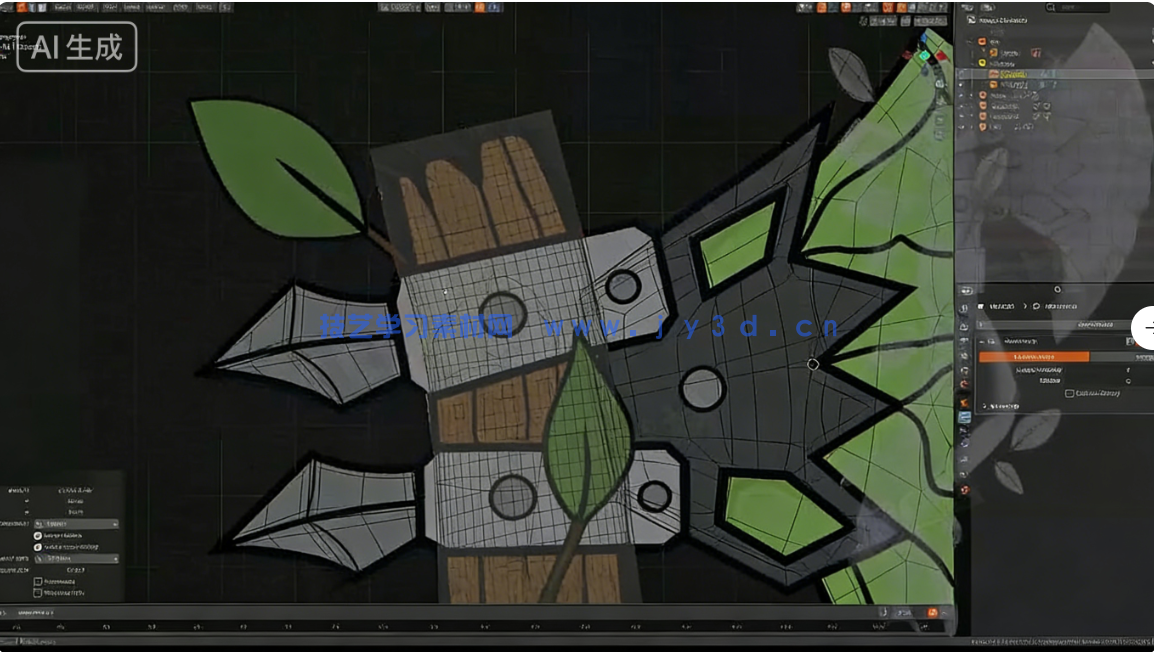
Task: Enable the last checkbox in bottom-left operator panel
Action: [x=39, y=592]
